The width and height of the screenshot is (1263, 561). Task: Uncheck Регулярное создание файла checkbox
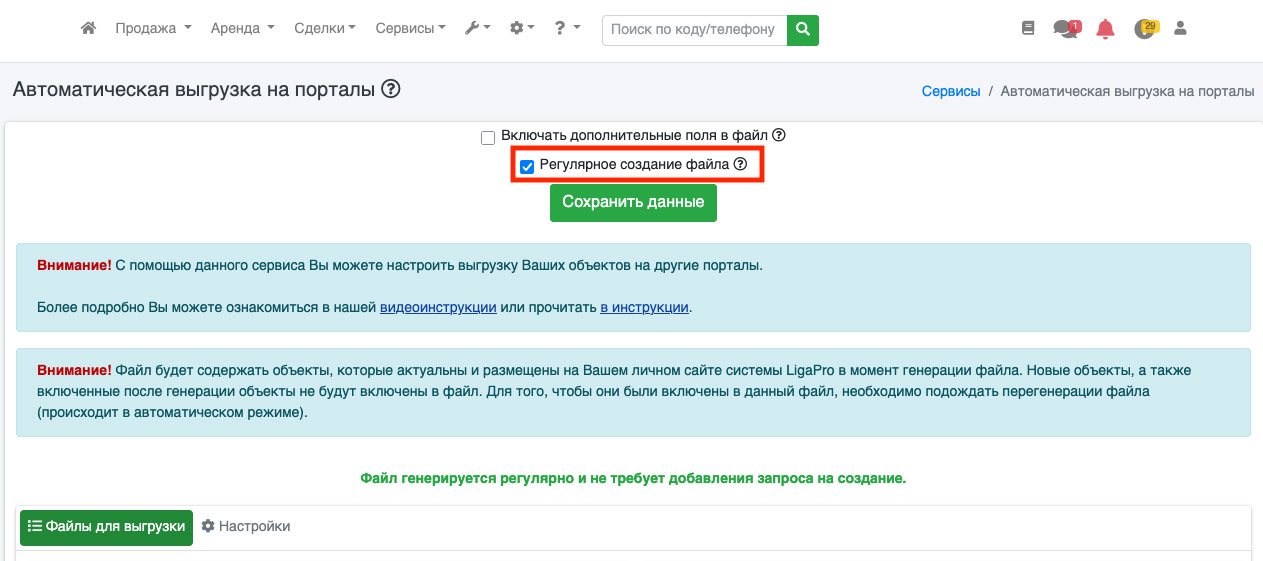pyautogui.click(x=527, y=166)
